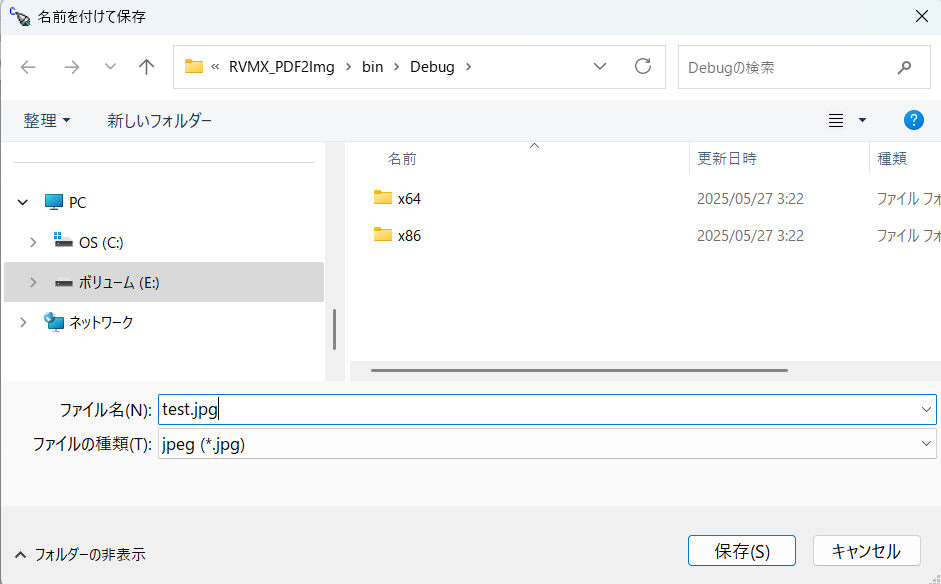The image size is (941, 584).
Task: Open the view layout options icon
Action: 837,120
